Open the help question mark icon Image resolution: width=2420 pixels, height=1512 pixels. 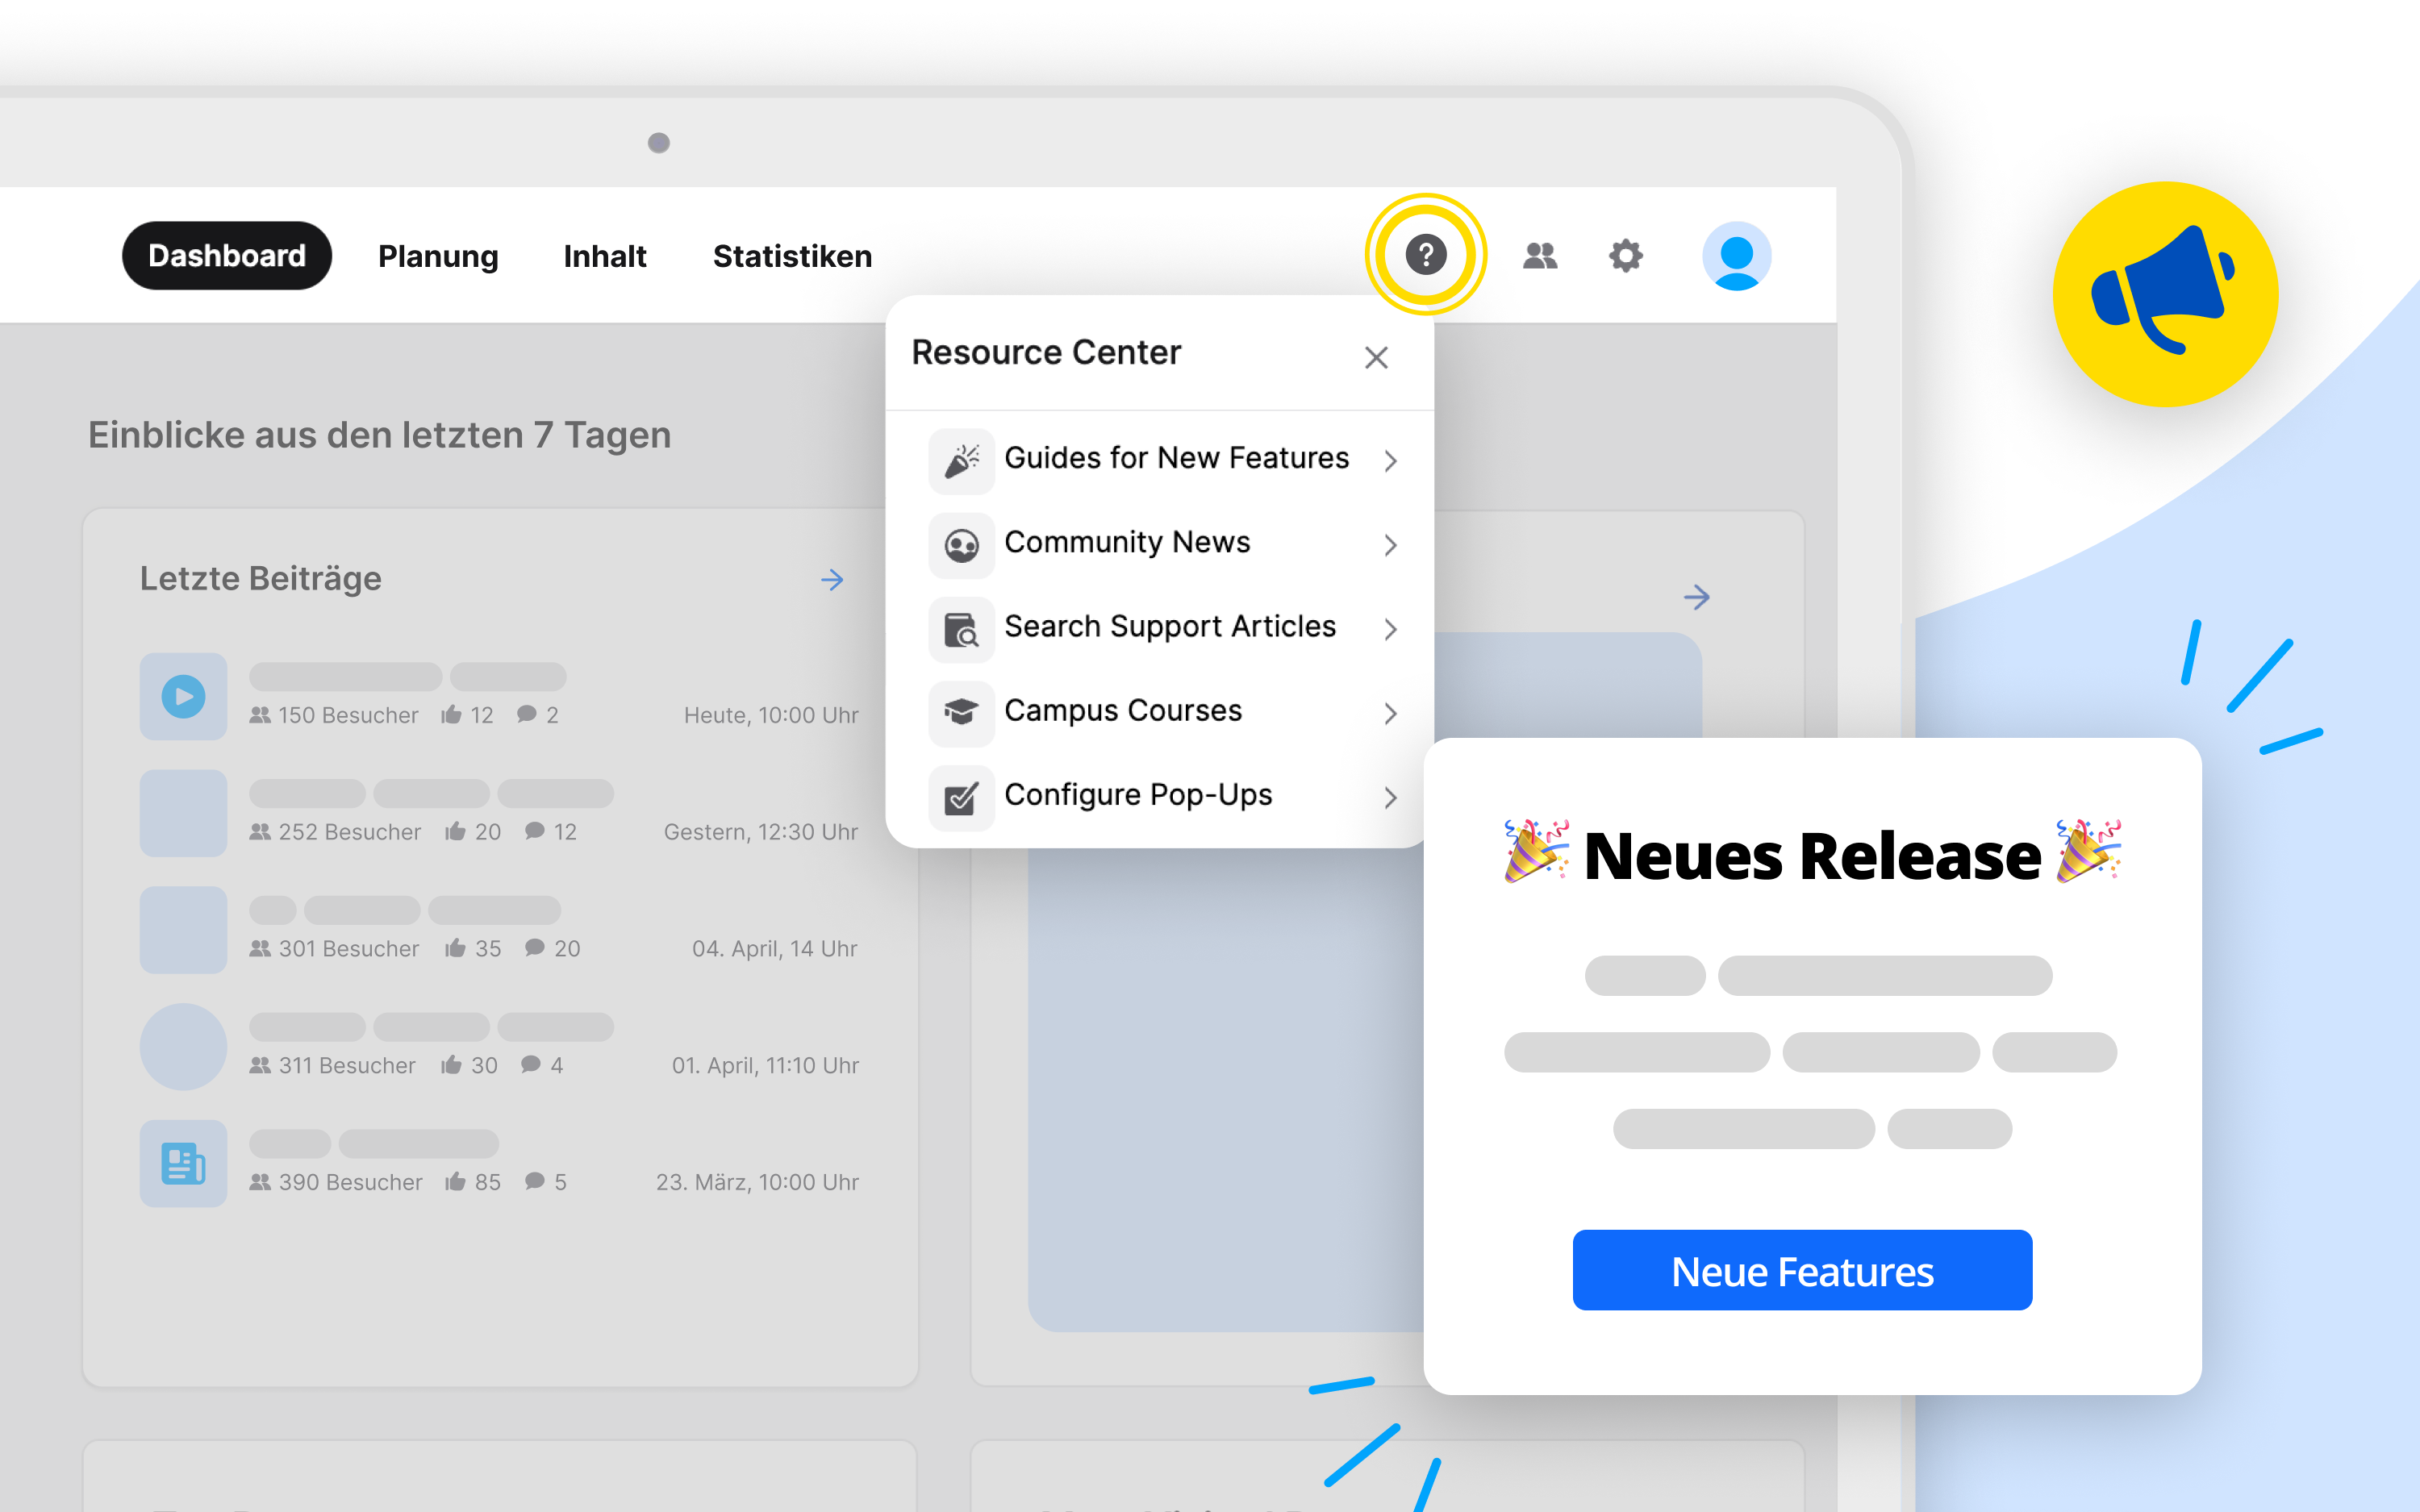[x=1425, y=255]
